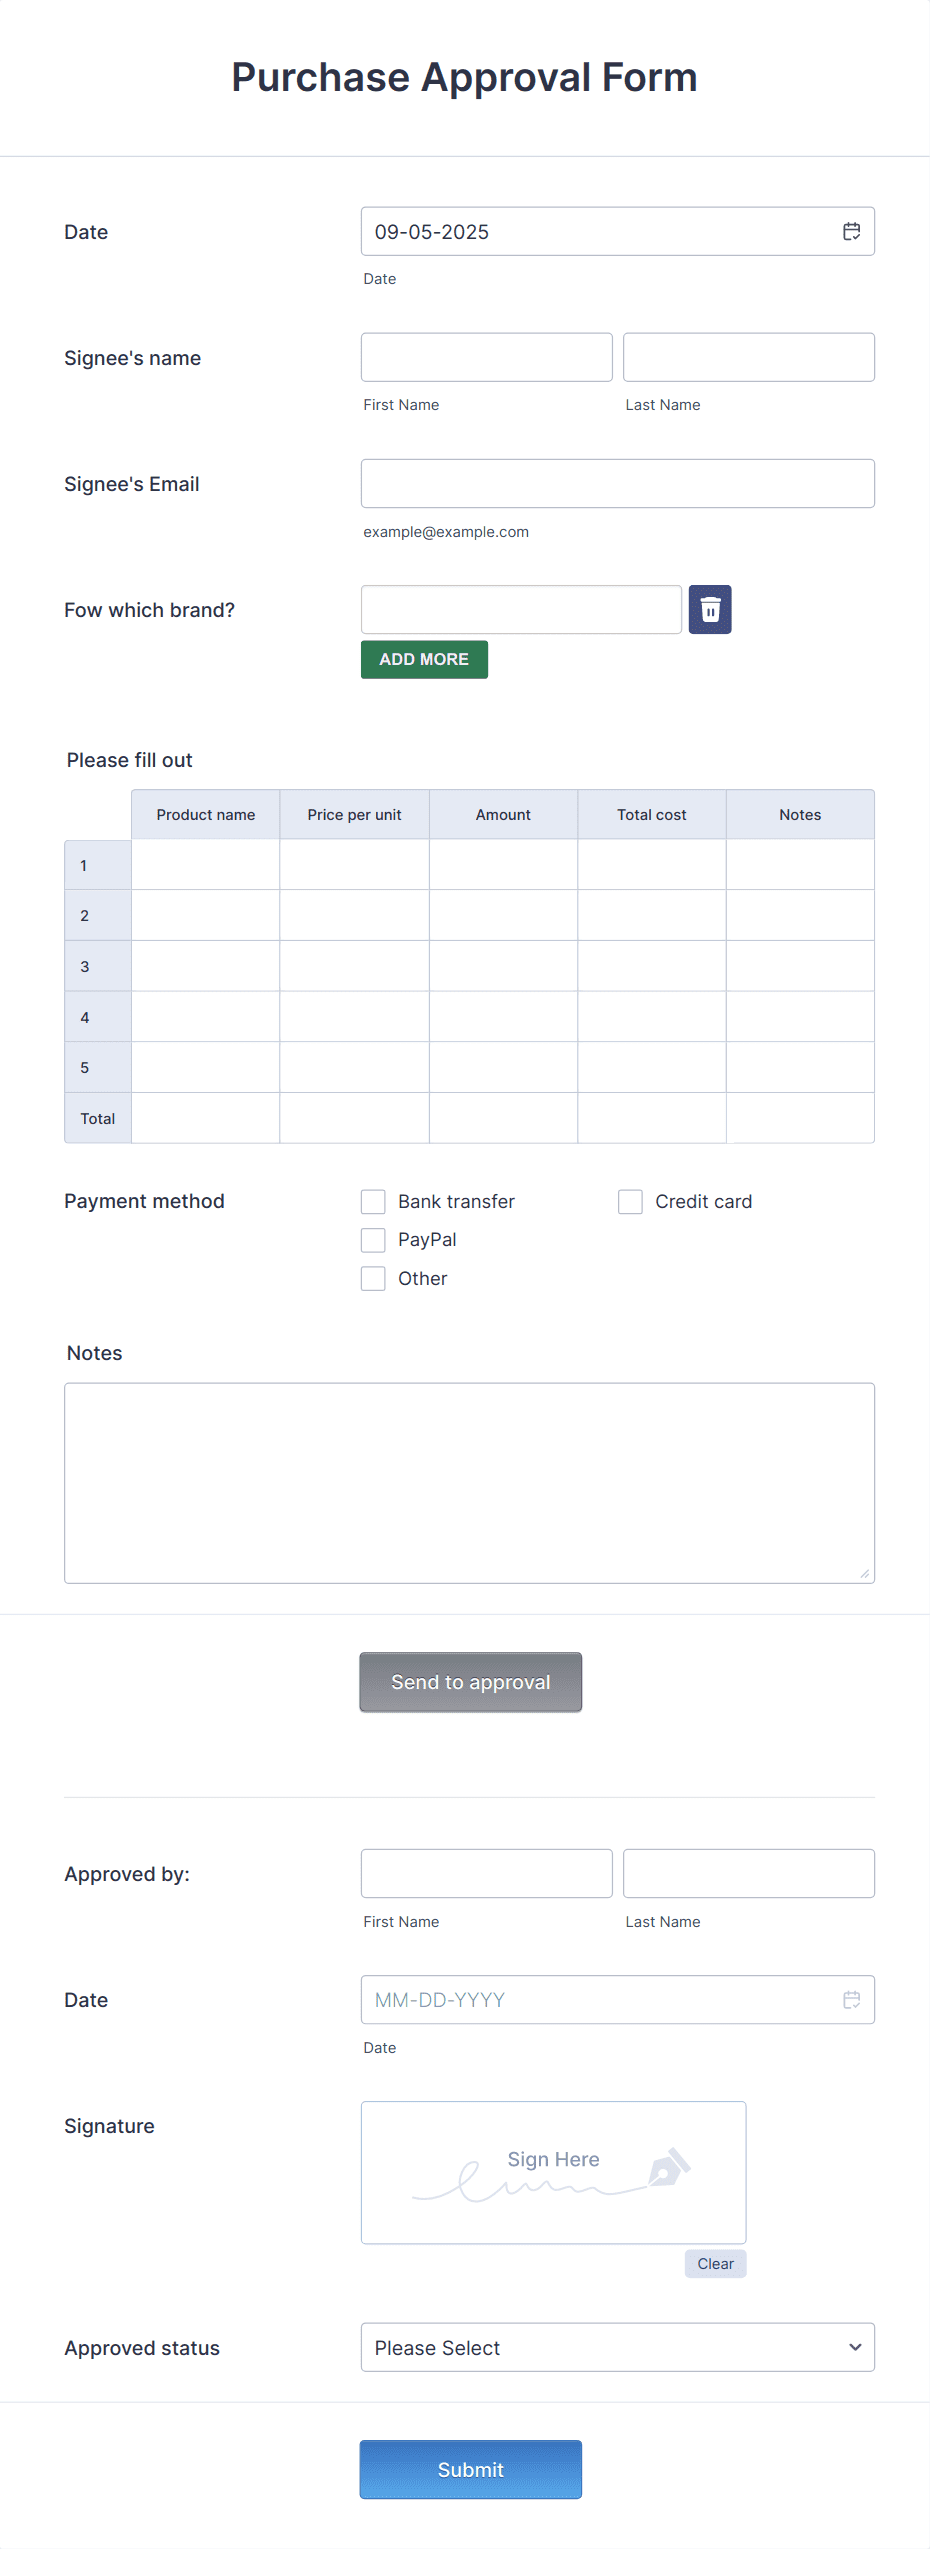Enable the Bank transfer payment option

pos(373,1201)
